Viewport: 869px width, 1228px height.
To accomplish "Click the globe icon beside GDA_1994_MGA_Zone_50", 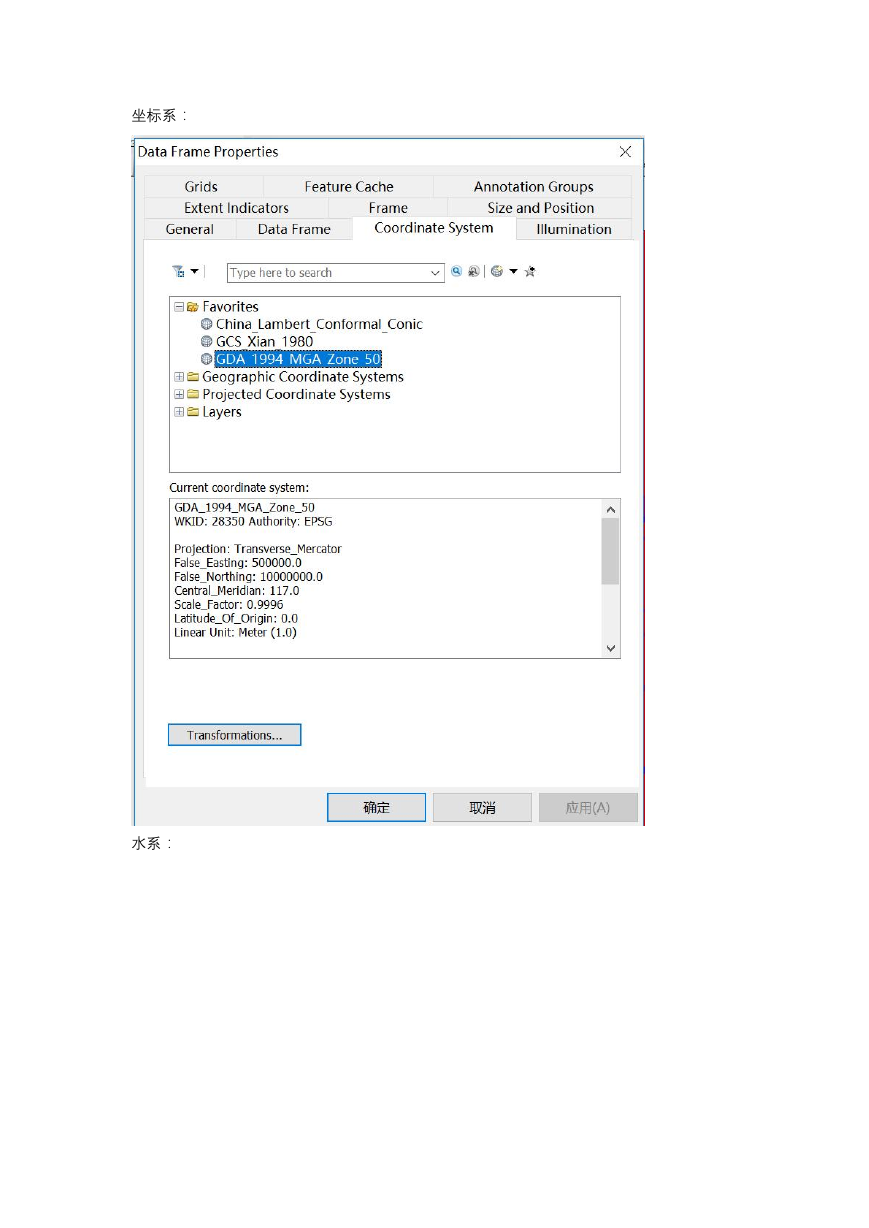I will coord(207,359).
